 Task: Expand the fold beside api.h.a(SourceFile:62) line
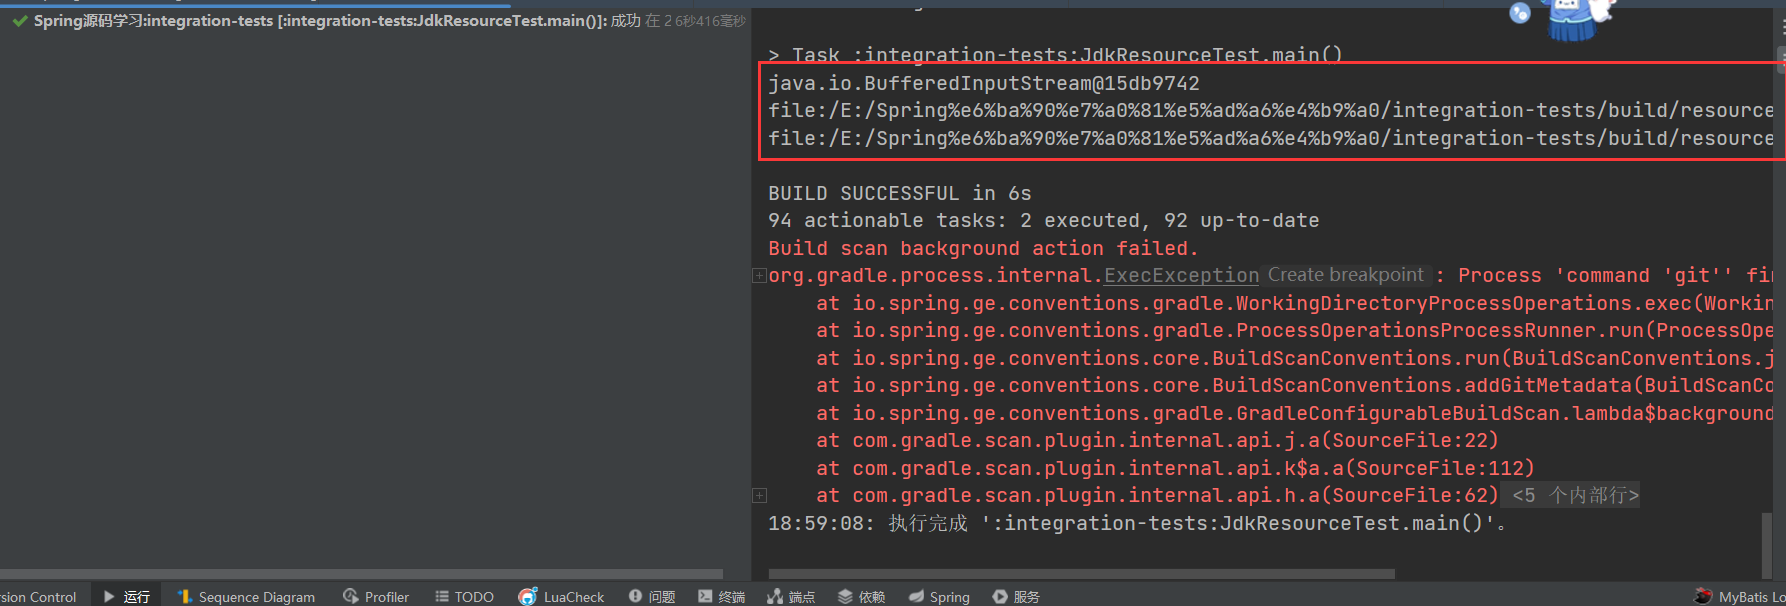coord(760,495)
